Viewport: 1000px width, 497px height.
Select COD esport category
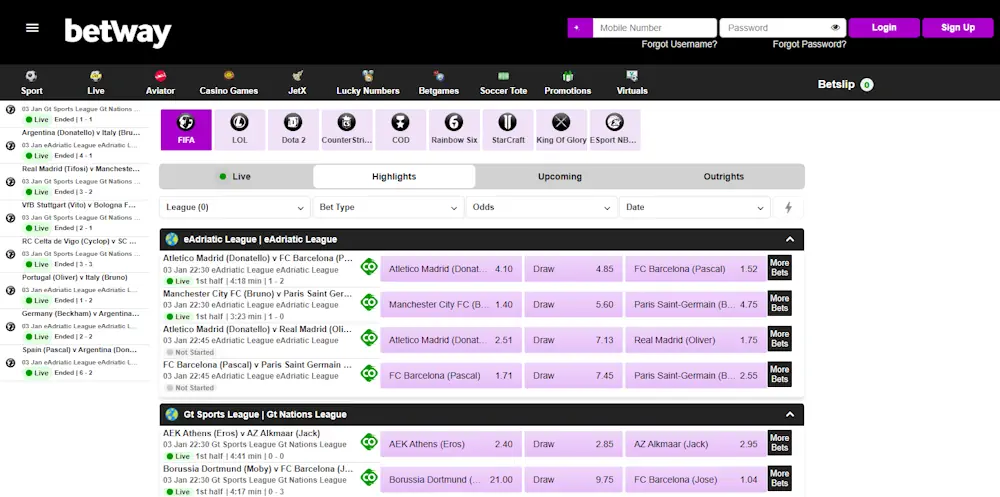pos(401,130)
